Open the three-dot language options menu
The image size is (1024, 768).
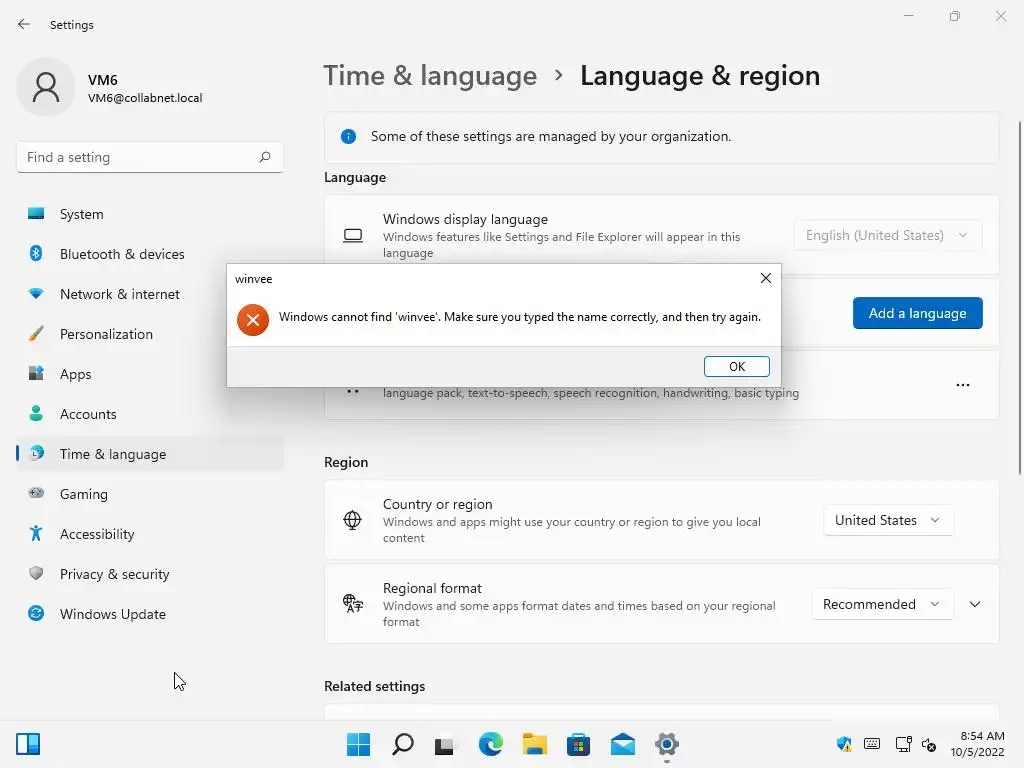coord(963,385)
